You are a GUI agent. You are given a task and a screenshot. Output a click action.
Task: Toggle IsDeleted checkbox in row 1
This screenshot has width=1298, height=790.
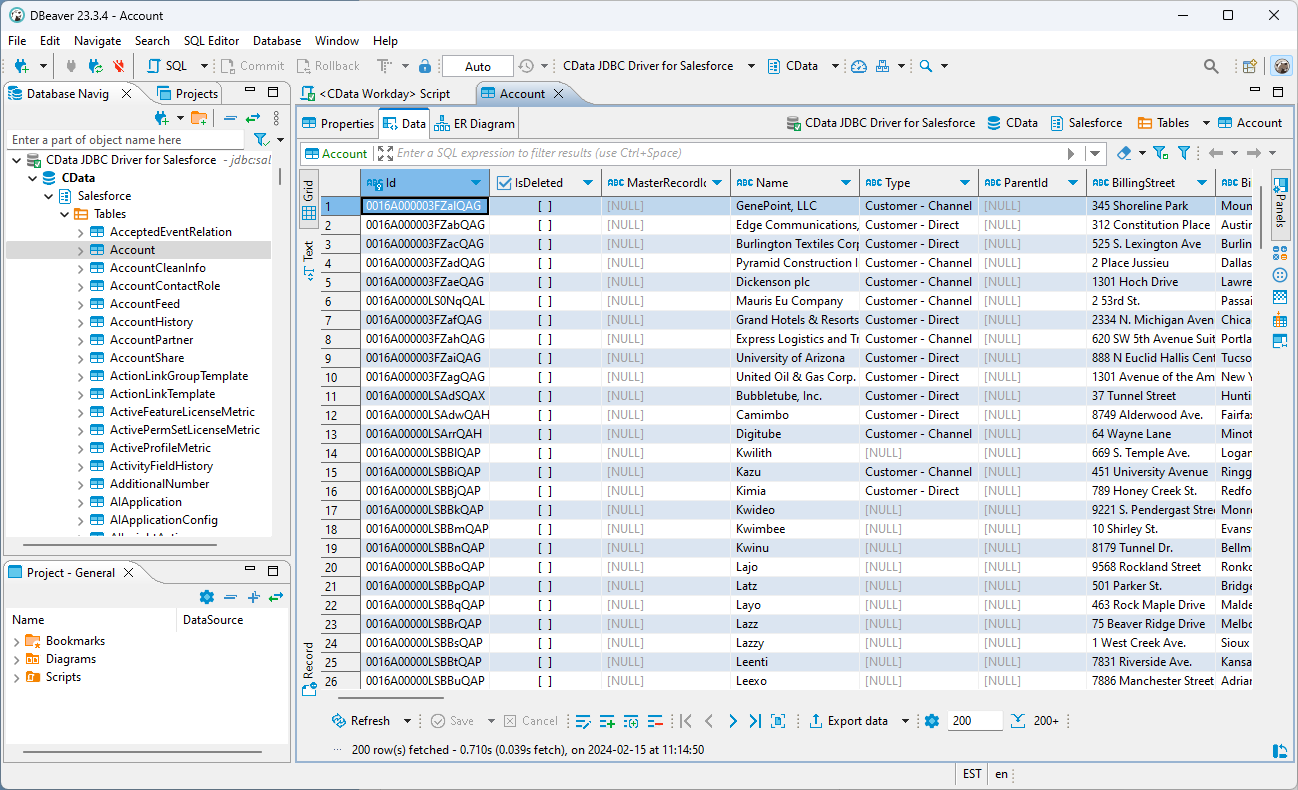[544, 206]
